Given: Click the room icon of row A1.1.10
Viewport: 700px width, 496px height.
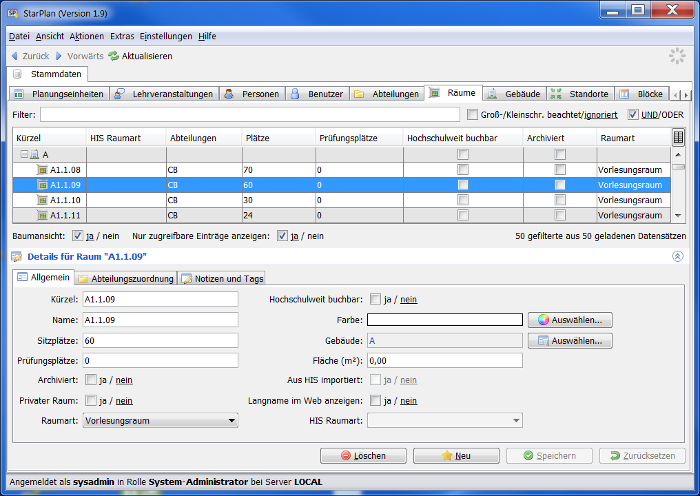Looking at the screenshot, I should tap(42, 200).
